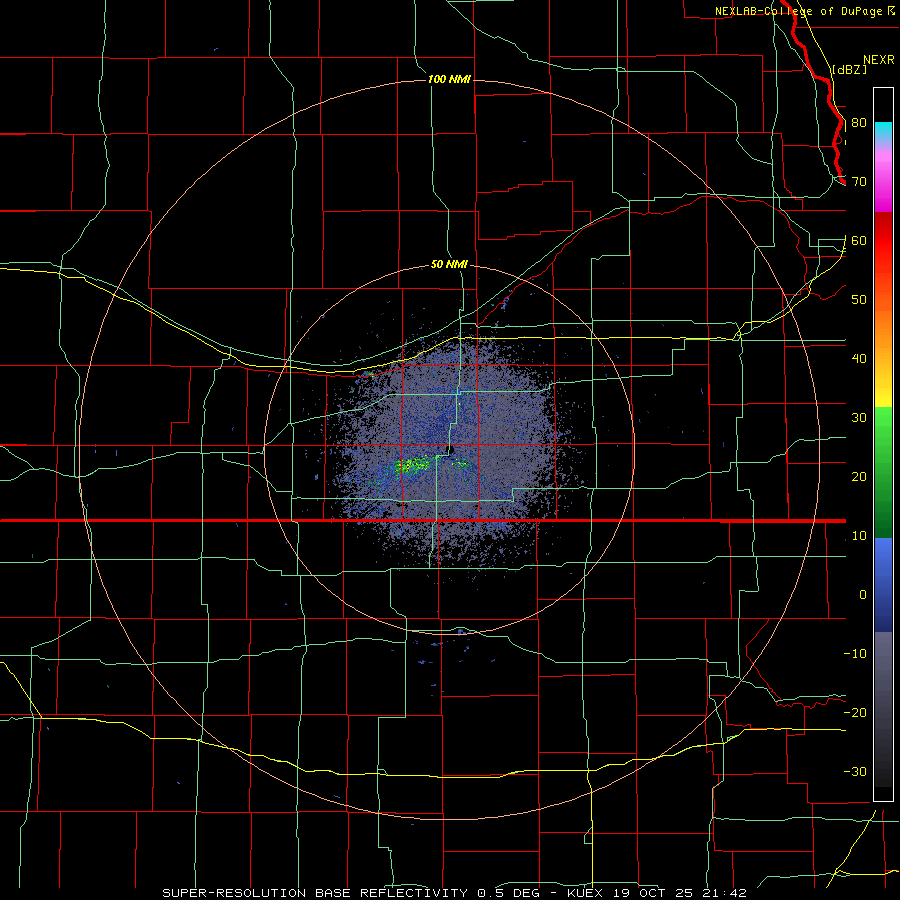This screenshot has width=900, height=900.
Task: Click the -20 value on the dBZ scale
Action: pos(855,713)
